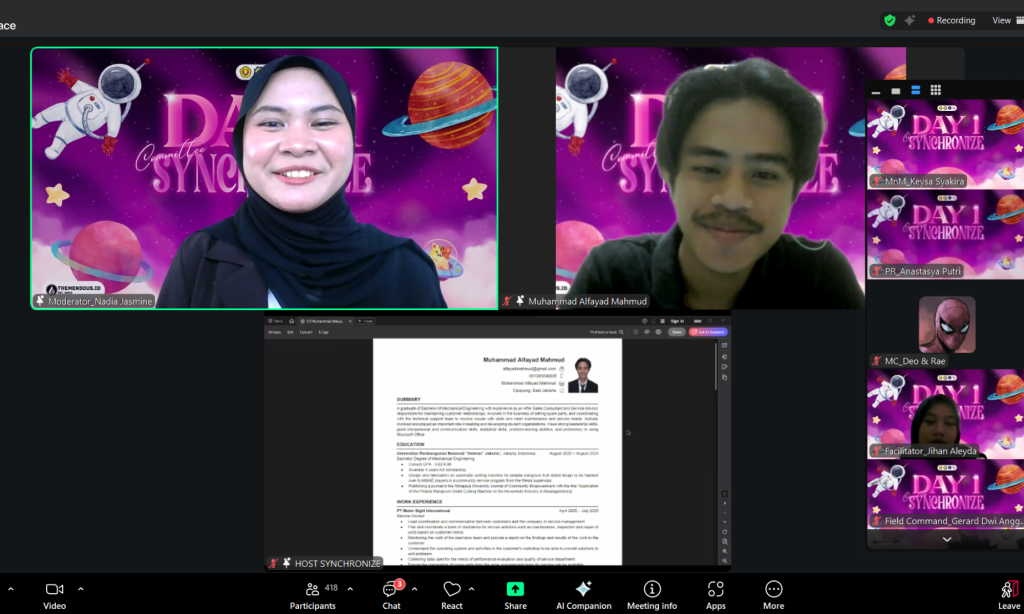1024x614 pixels.
Task: Show Meeting info
Action: 652,595
